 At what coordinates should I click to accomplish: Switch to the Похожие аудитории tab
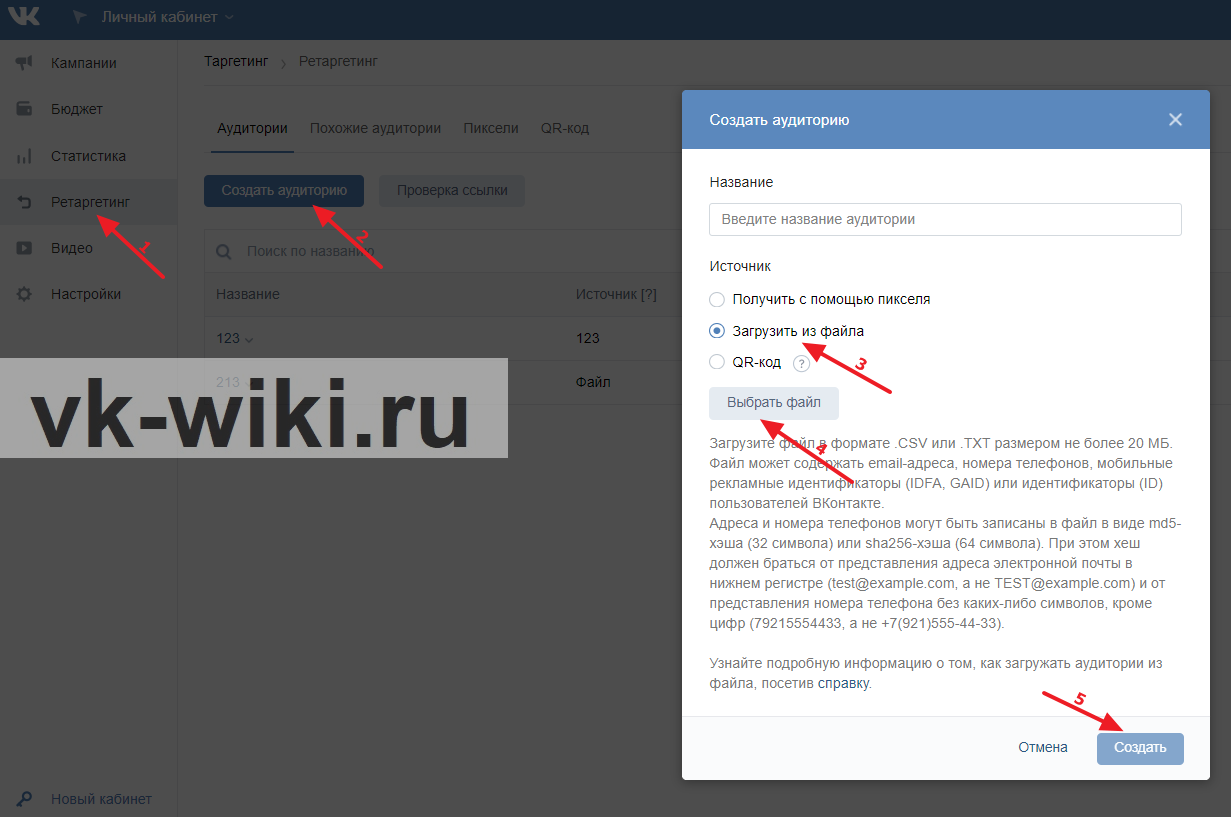click(x=375, y=128)
